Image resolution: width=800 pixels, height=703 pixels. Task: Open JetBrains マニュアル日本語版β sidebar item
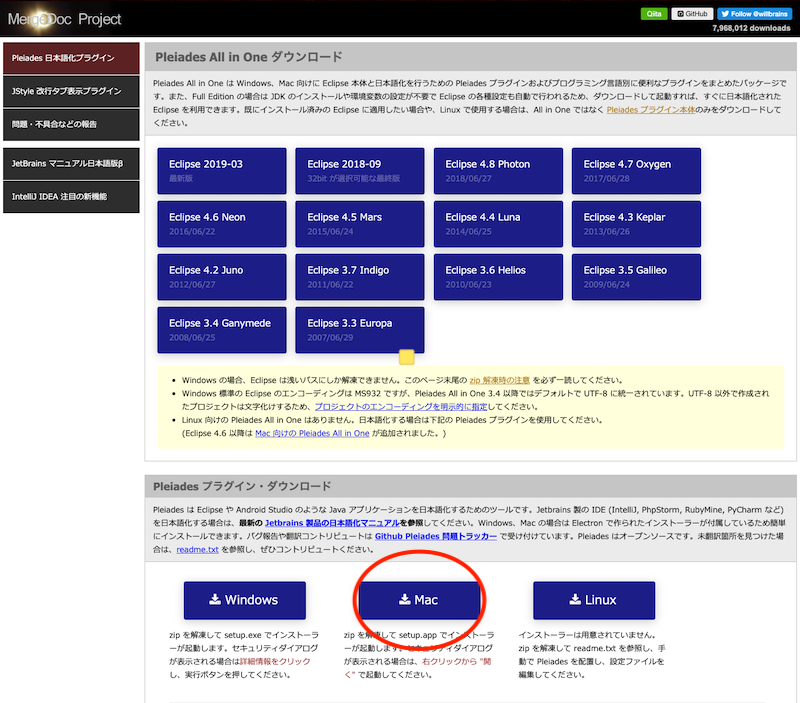tap(71, 164)
